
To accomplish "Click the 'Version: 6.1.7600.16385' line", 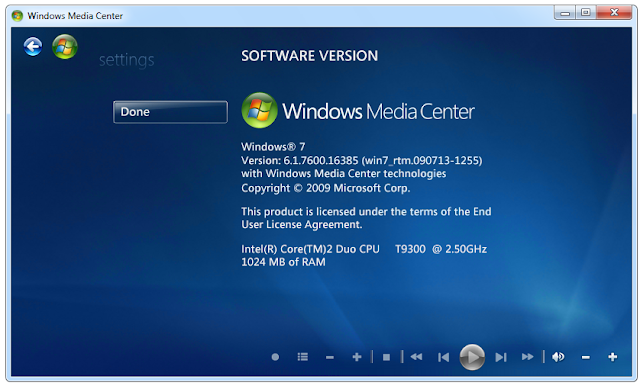I will pos(362,160).
